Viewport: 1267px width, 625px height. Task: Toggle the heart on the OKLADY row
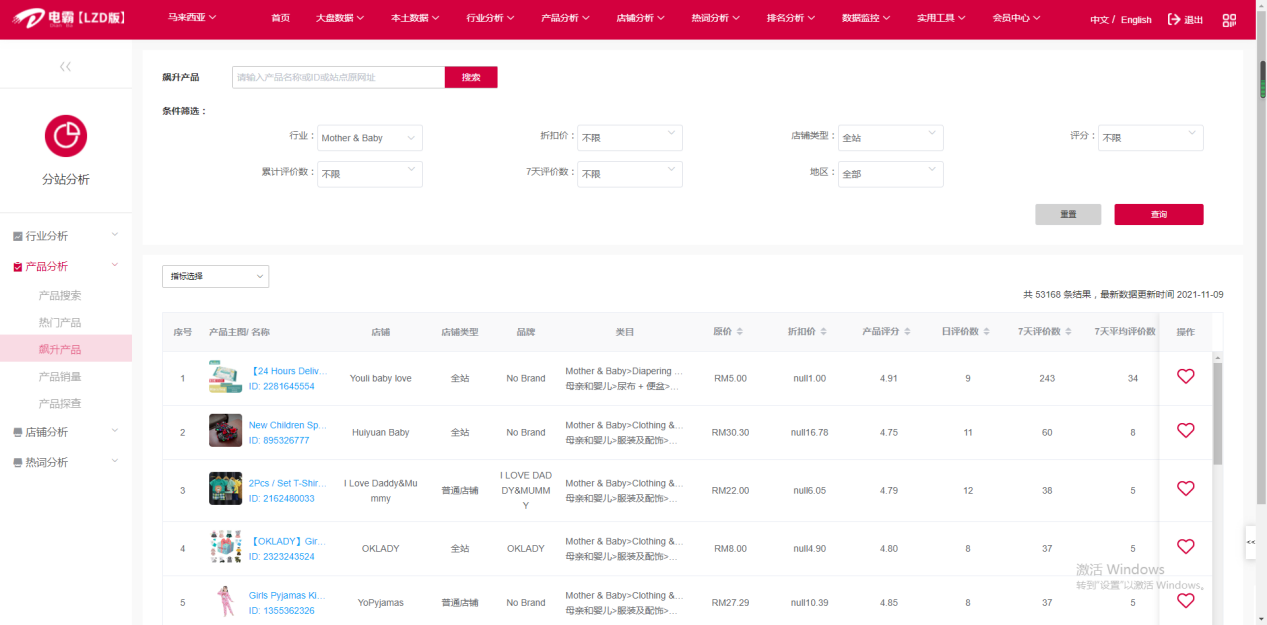click(x=1185, y=546)
